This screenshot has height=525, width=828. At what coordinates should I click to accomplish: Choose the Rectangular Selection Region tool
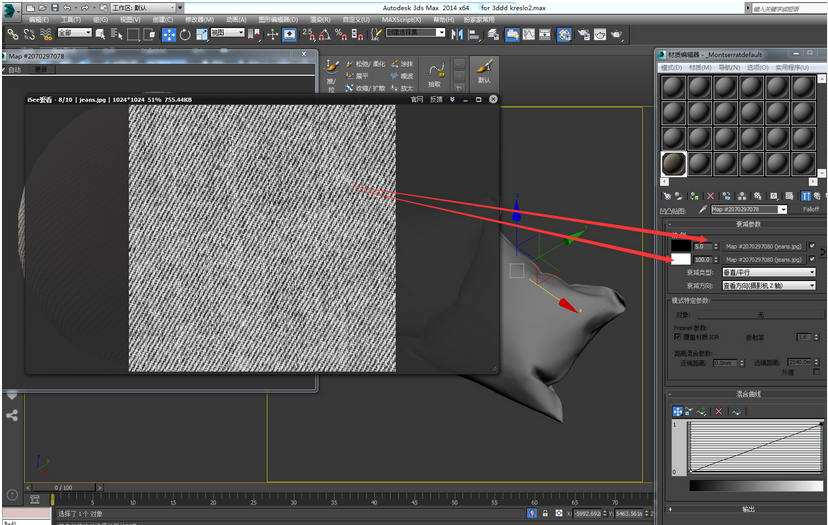[x=133, y=34]
